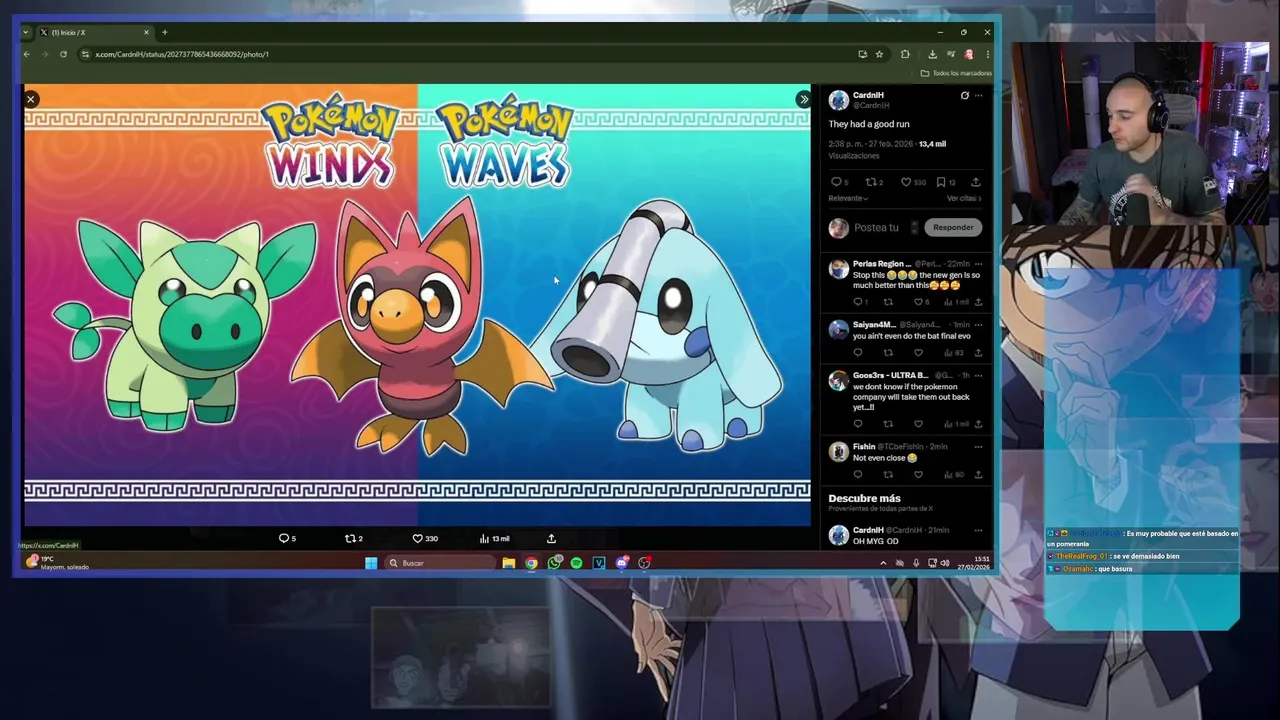Like the Perlas Region reply (heart with 6)

pos(918,302)
